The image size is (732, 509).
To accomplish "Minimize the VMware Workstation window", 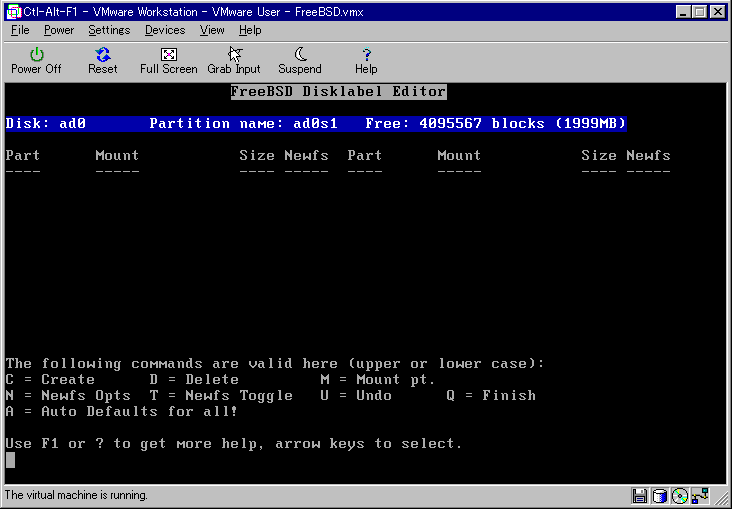I will click(683, 12).
